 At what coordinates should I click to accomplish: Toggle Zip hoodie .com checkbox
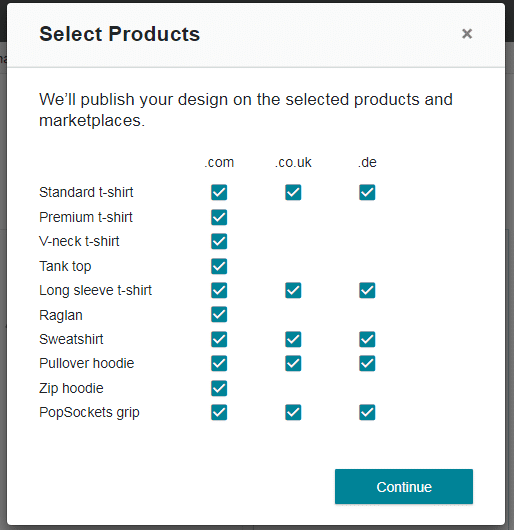219,388
